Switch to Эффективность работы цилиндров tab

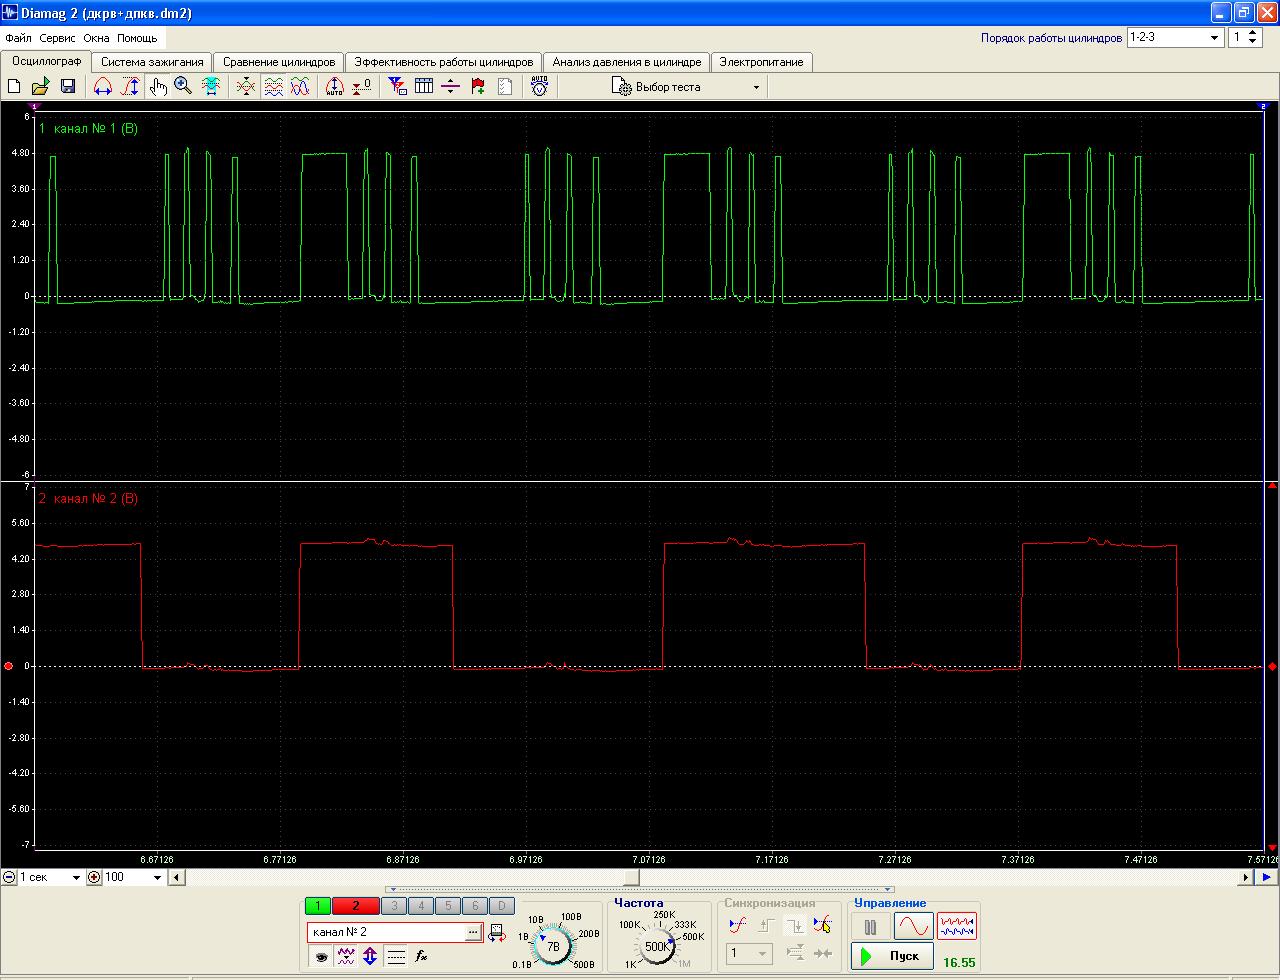[444, 62]
